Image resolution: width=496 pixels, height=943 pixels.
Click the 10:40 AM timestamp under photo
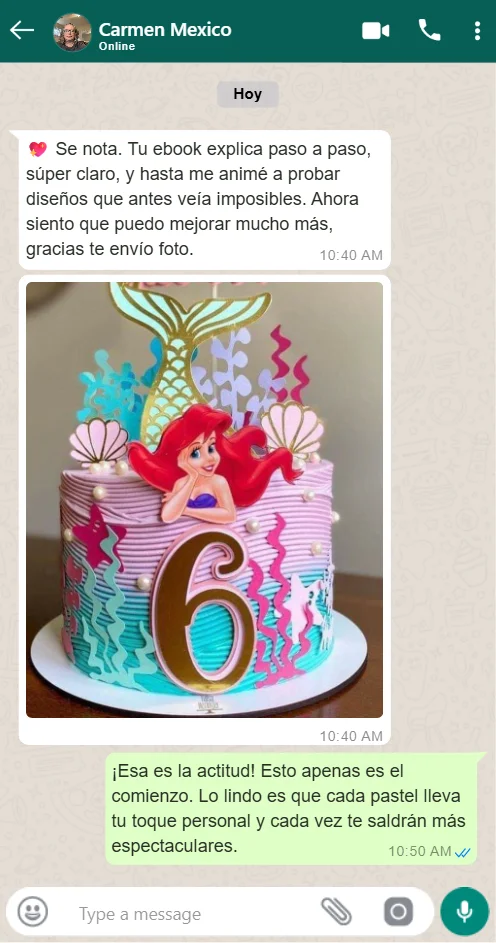pyautogui.click(x=351, y=736)
